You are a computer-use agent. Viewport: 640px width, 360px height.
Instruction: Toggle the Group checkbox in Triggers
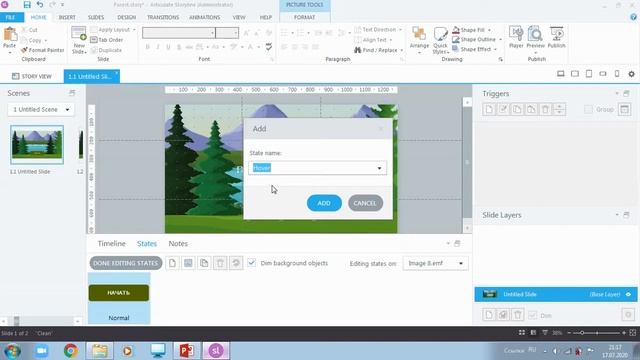tap(588, 109)
